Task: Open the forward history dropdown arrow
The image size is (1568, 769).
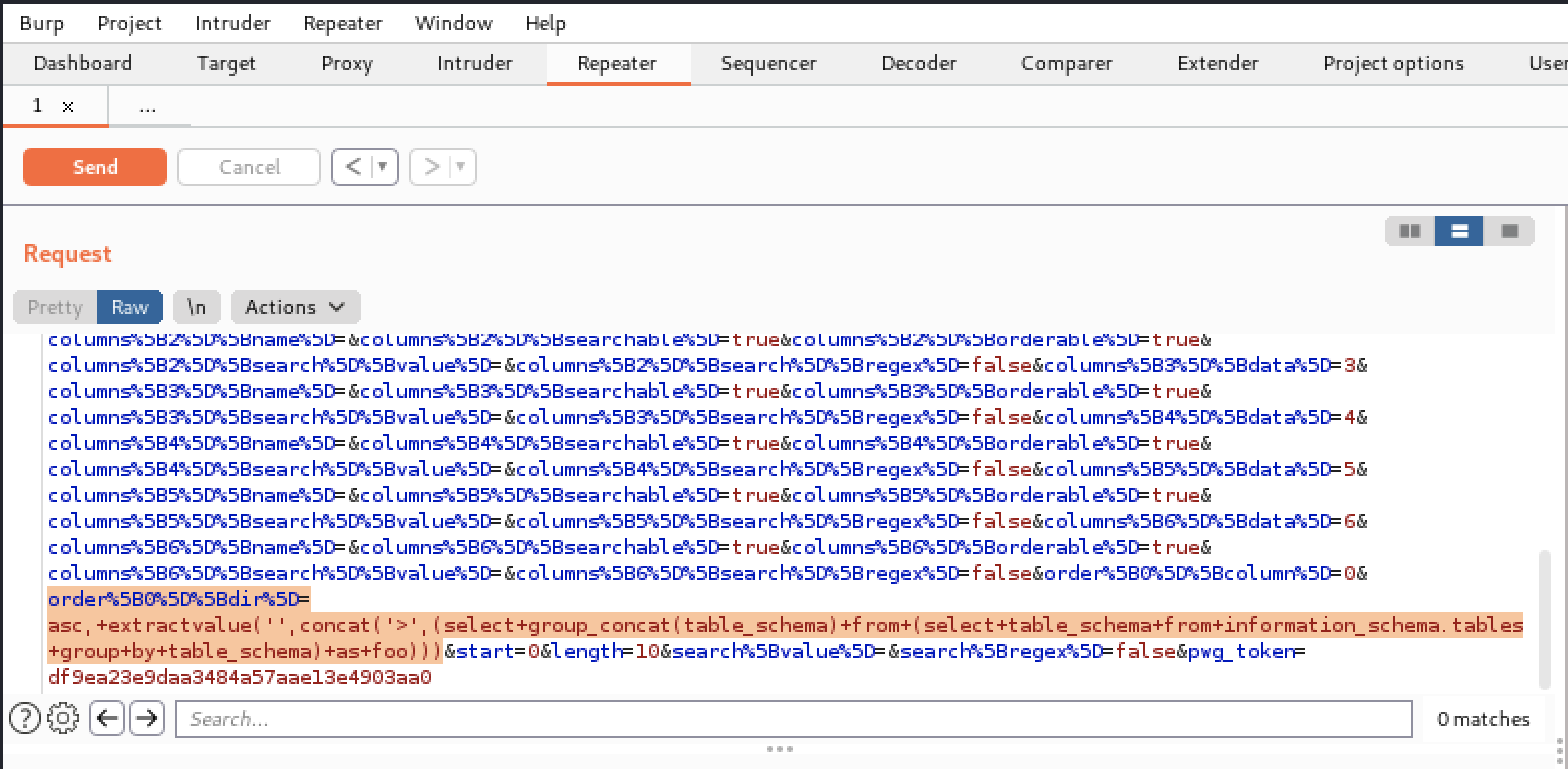Action: coord(463,167)
